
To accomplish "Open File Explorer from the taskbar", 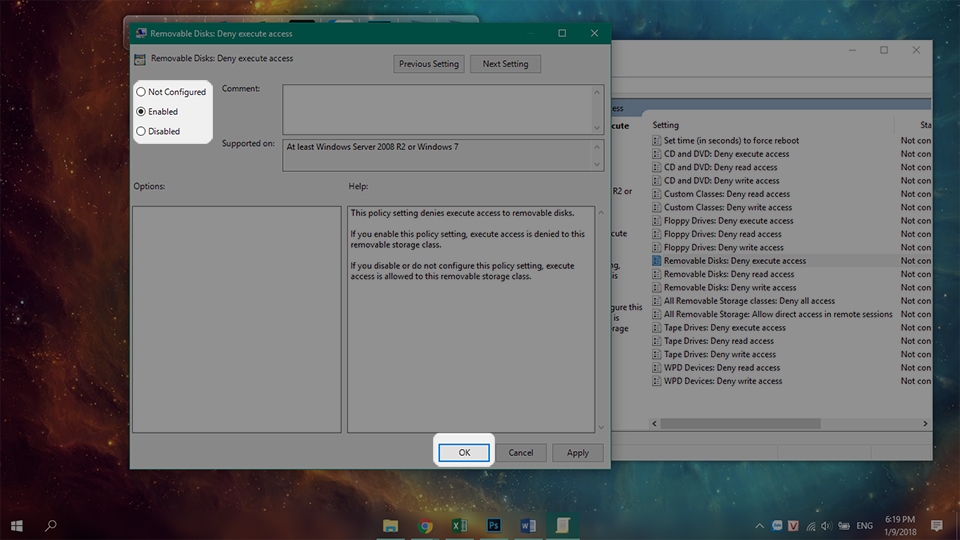I will [x=390, y=525].
